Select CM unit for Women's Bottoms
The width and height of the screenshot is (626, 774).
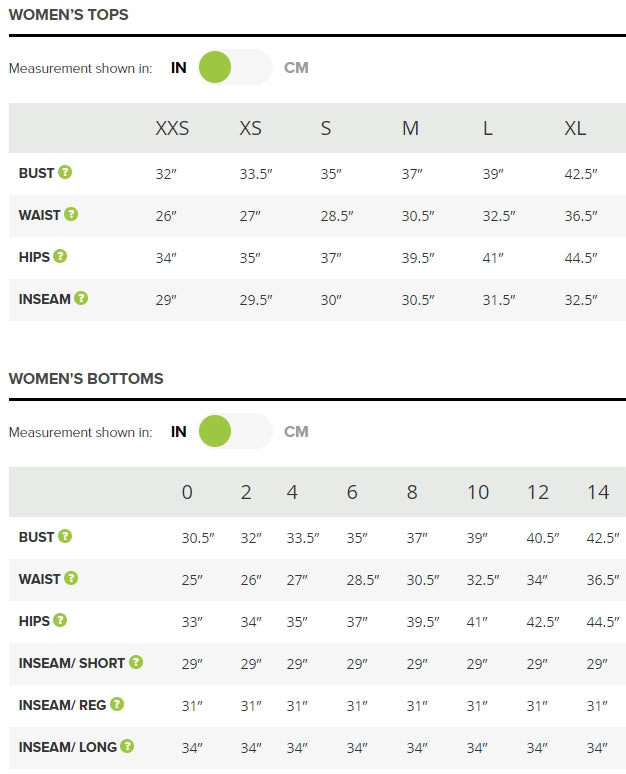pos(296,431)
